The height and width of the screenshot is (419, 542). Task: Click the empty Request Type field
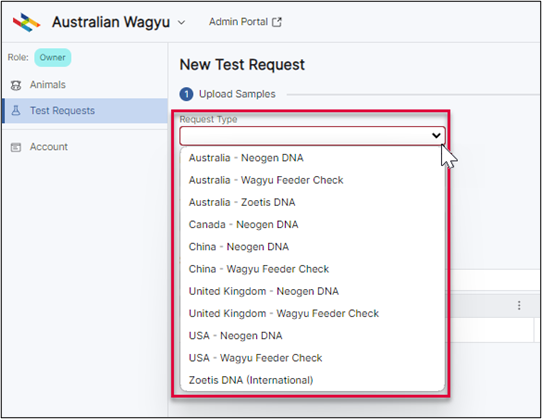[312, 136]
